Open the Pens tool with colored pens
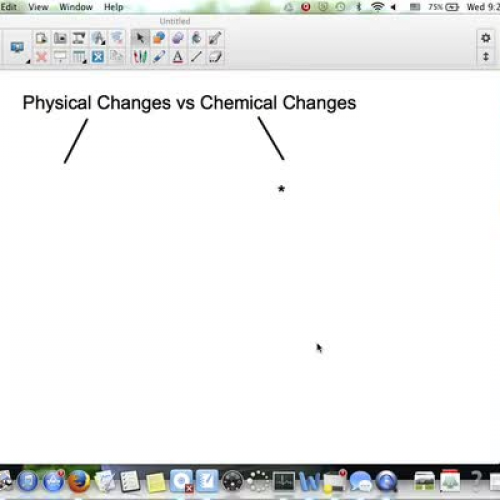This screenshot has width=500, height=500. (140, 57)
